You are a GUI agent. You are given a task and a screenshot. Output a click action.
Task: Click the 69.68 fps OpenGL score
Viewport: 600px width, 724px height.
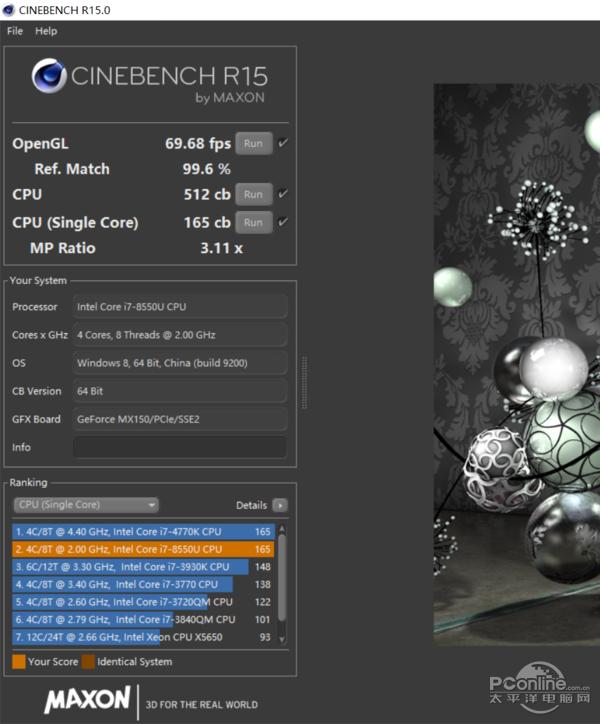click(x=198, y=144)
